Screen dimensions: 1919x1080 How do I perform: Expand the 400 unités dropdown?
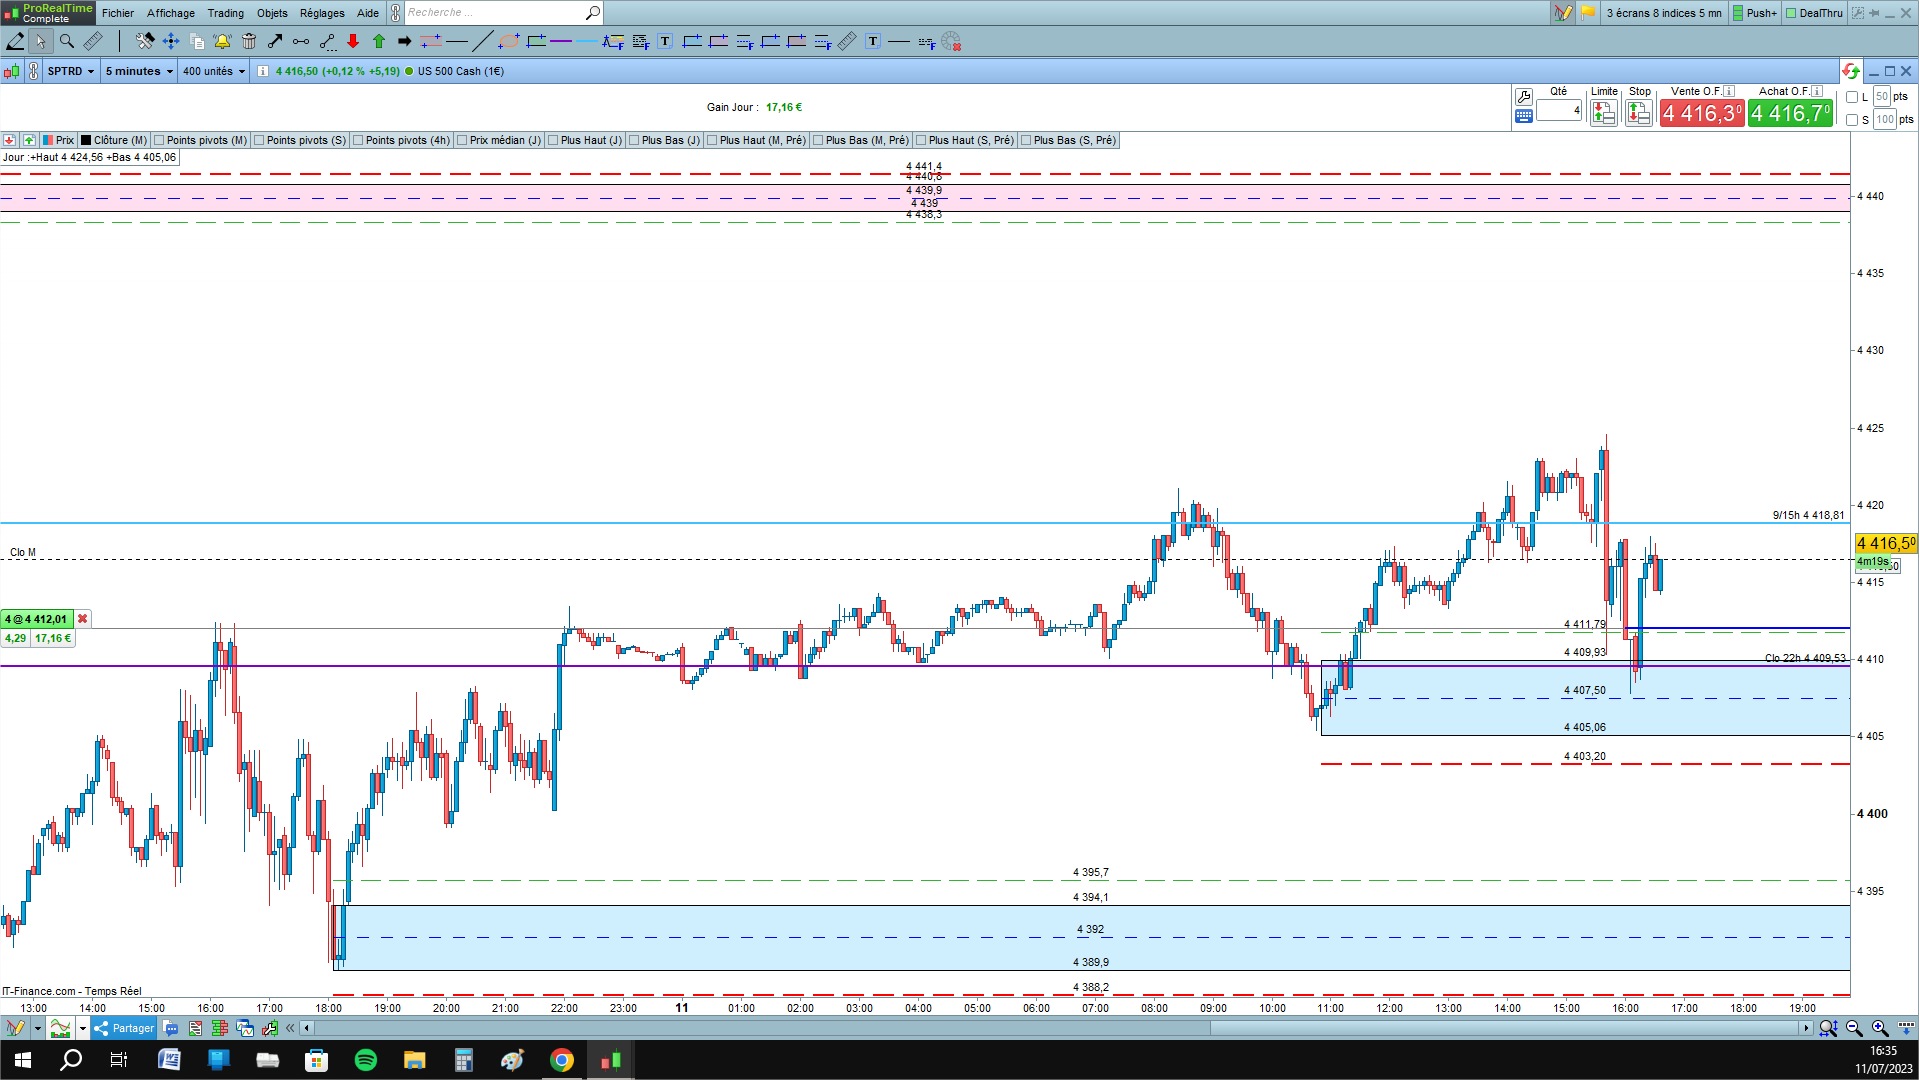pyautogui.click(x=213, y=71)
